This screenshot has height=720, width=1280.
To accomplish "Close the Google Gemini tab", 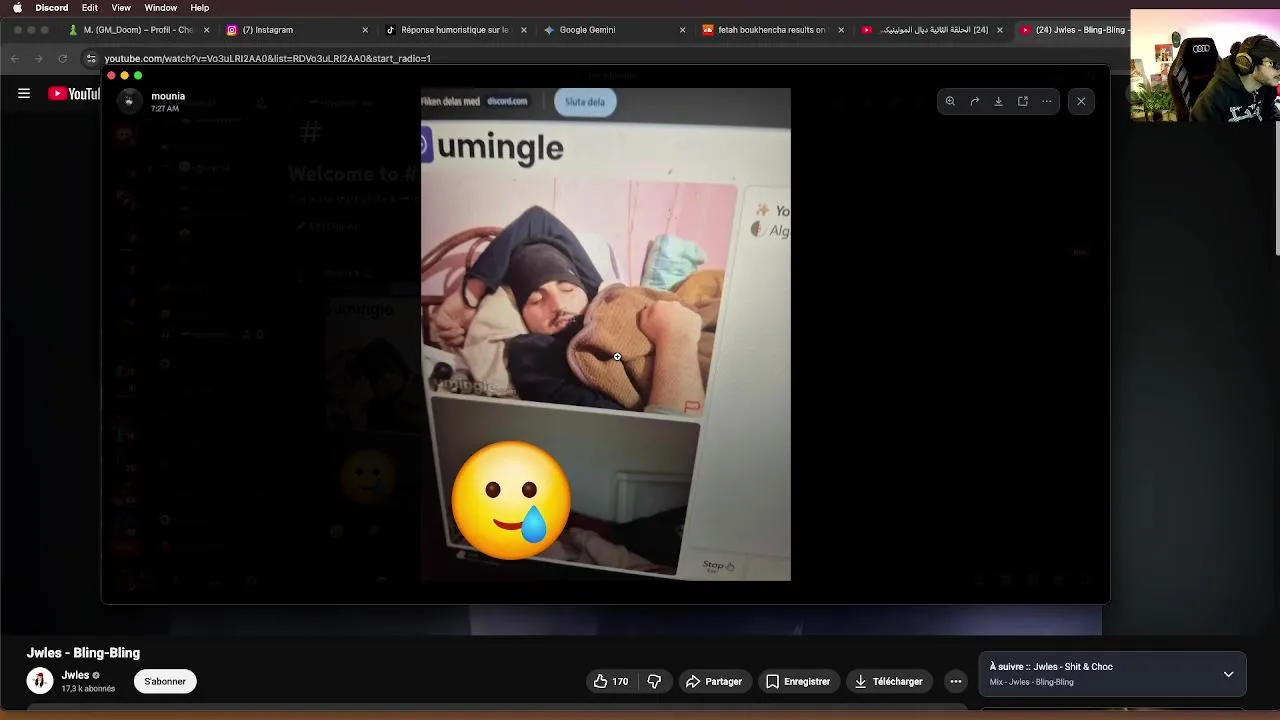I will pyautogui.click(x=682, y=30).
